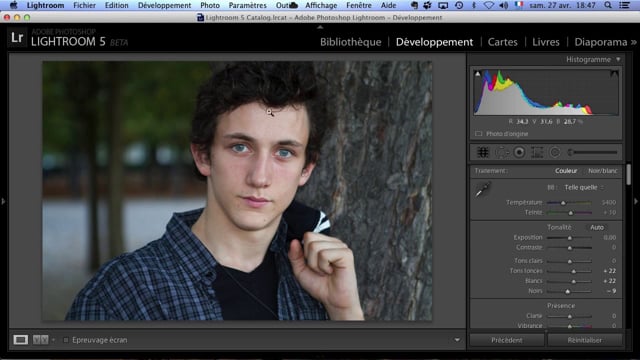Open the Développement menu in menu bar

tap(164, 5)
